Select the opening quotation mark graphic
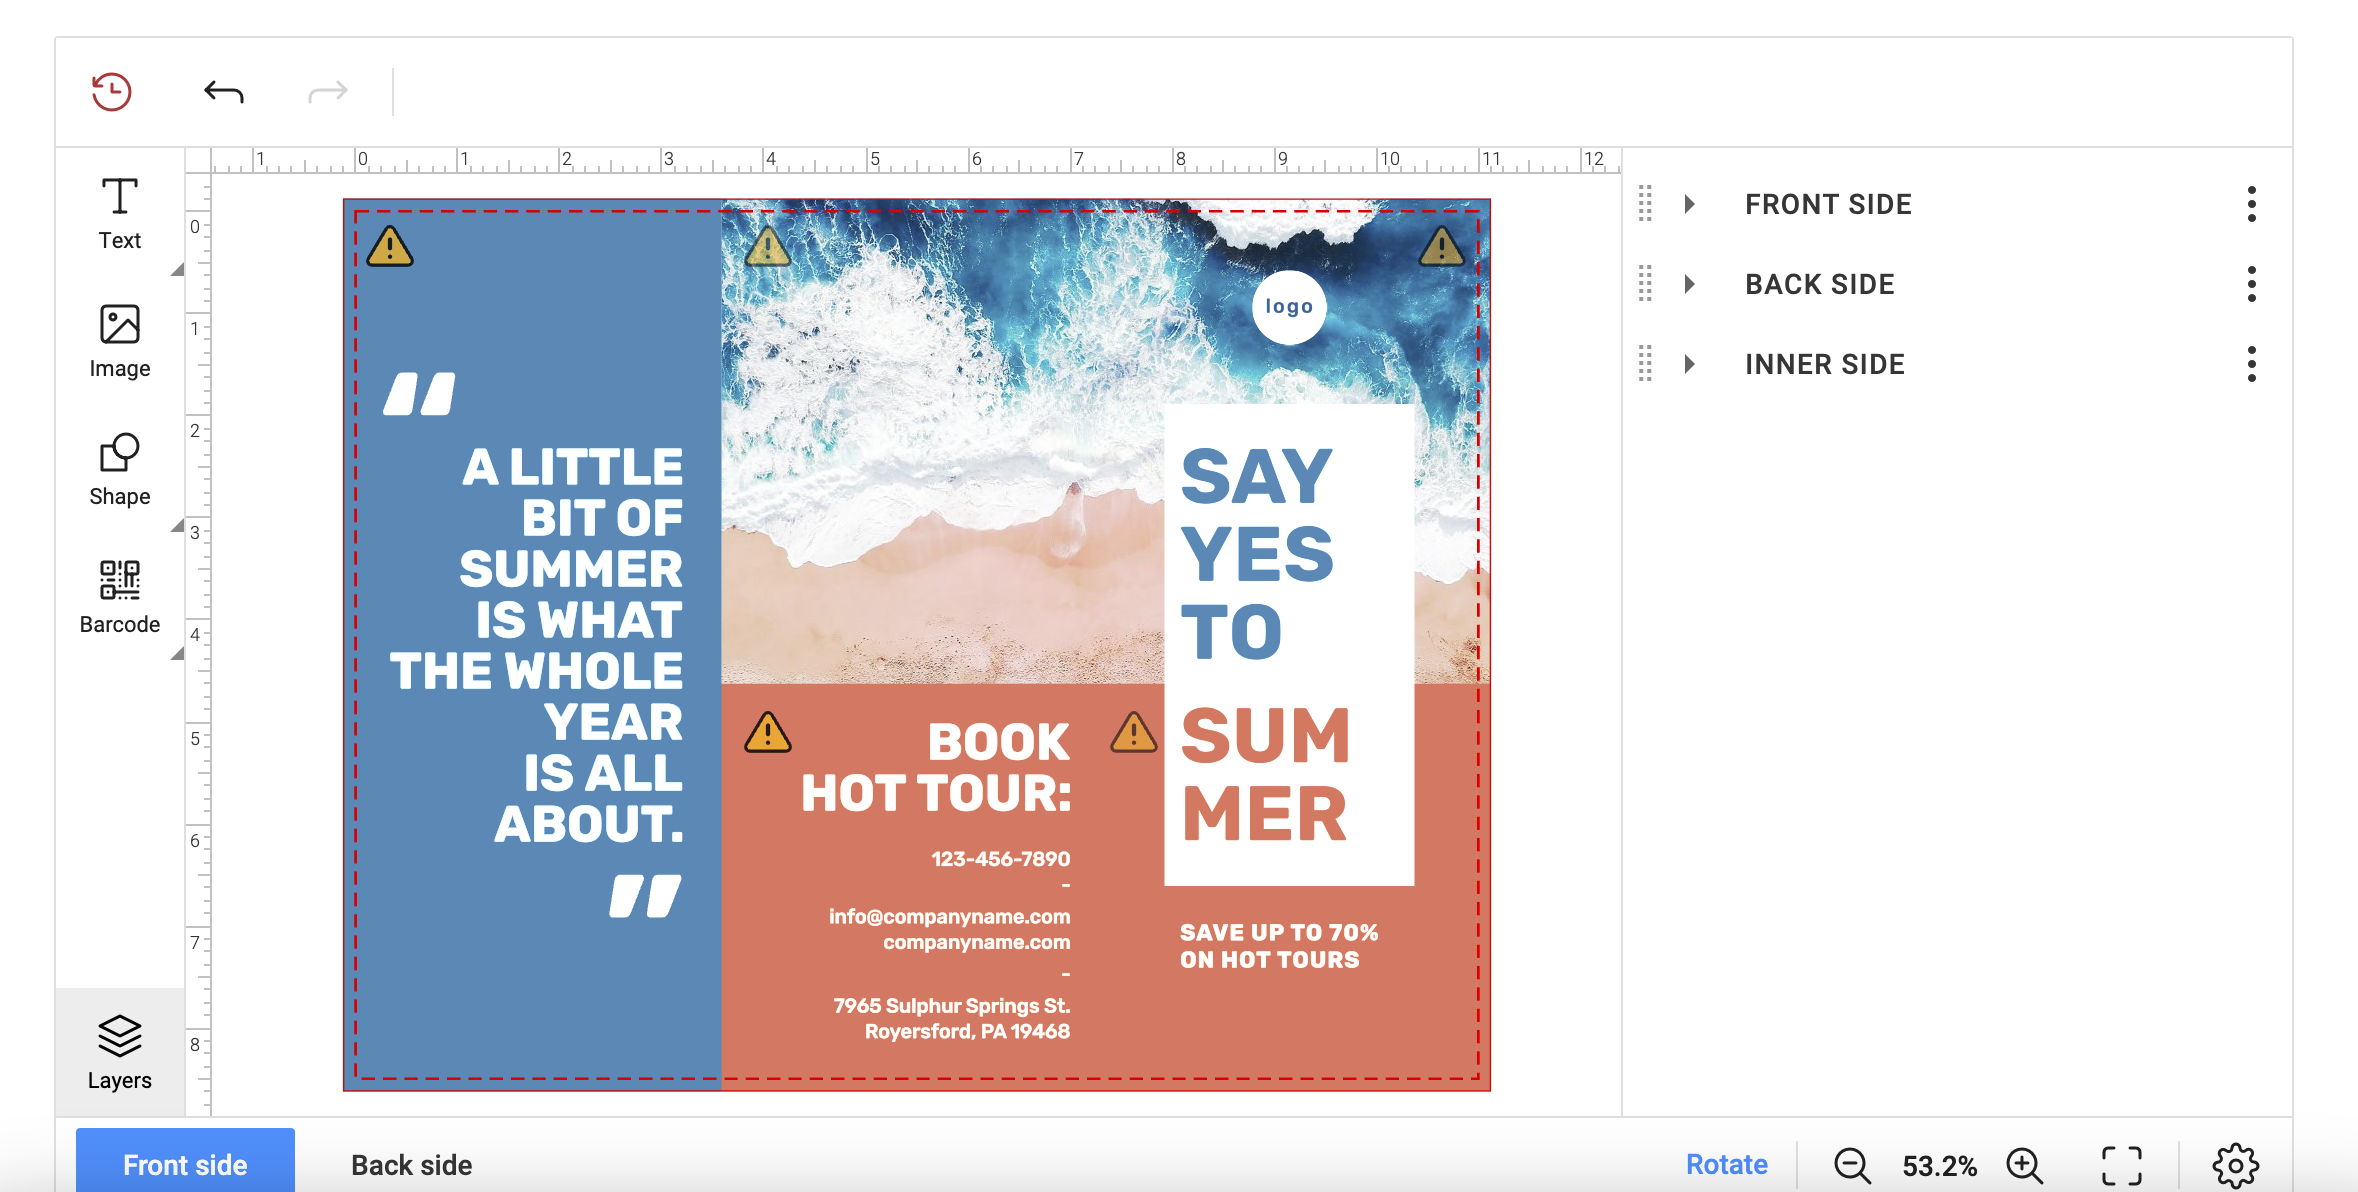The width and height of the screenshot is (2358, 1192). tap(420, 394)
